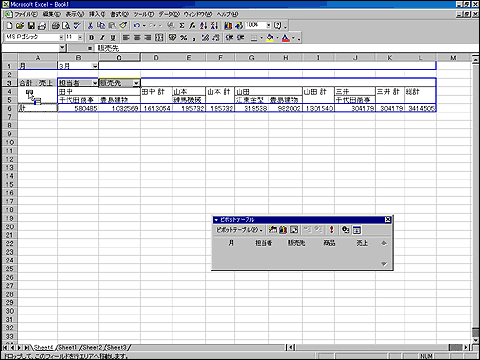
Task: Open the 表示 menu
Action: [75, 14]
